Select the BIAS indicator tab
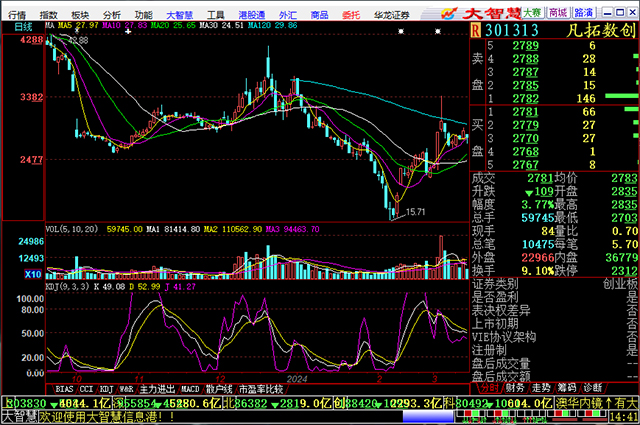 pyautogui.click(x=64, y=389)
